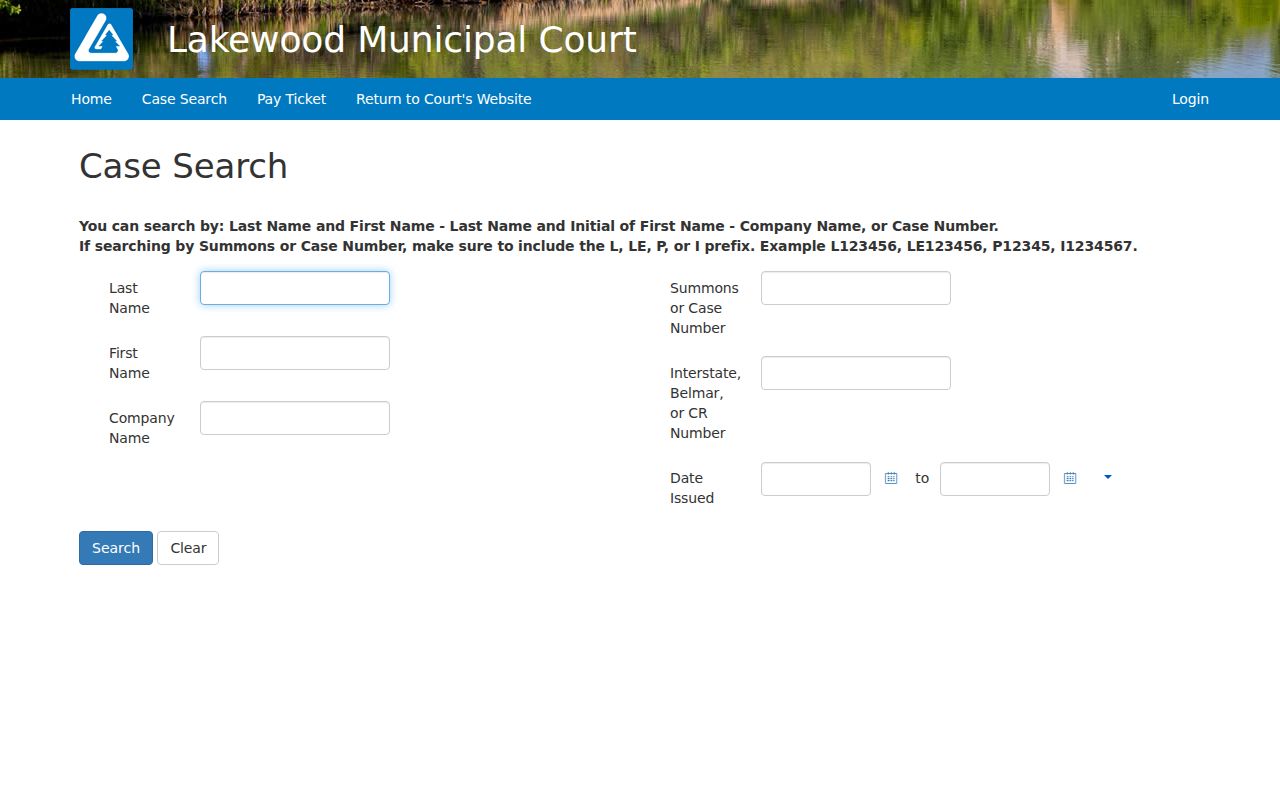
Task: Open calendar for Date Issued end field
Action: [x=1070, y=479]
